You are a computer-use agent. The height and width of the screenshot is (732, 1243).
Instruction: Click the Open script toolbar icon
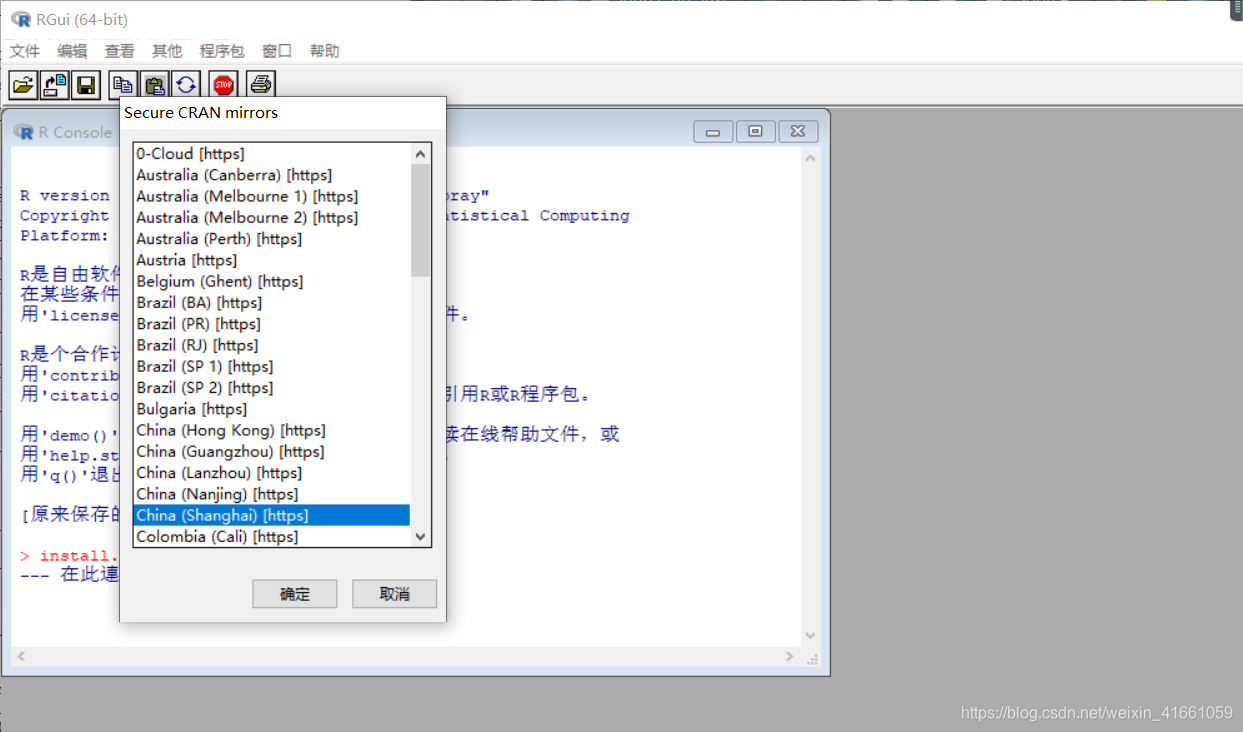(23, 85)
